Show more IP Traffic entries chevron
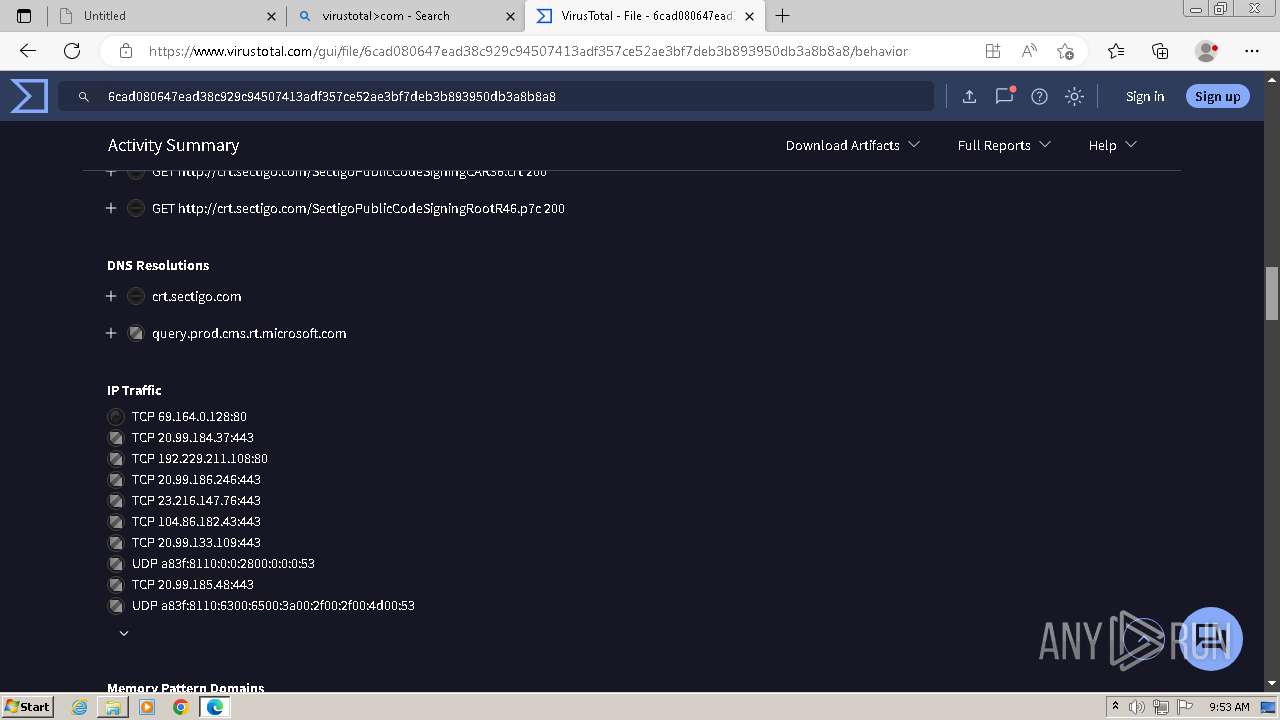 coord(124,633)
